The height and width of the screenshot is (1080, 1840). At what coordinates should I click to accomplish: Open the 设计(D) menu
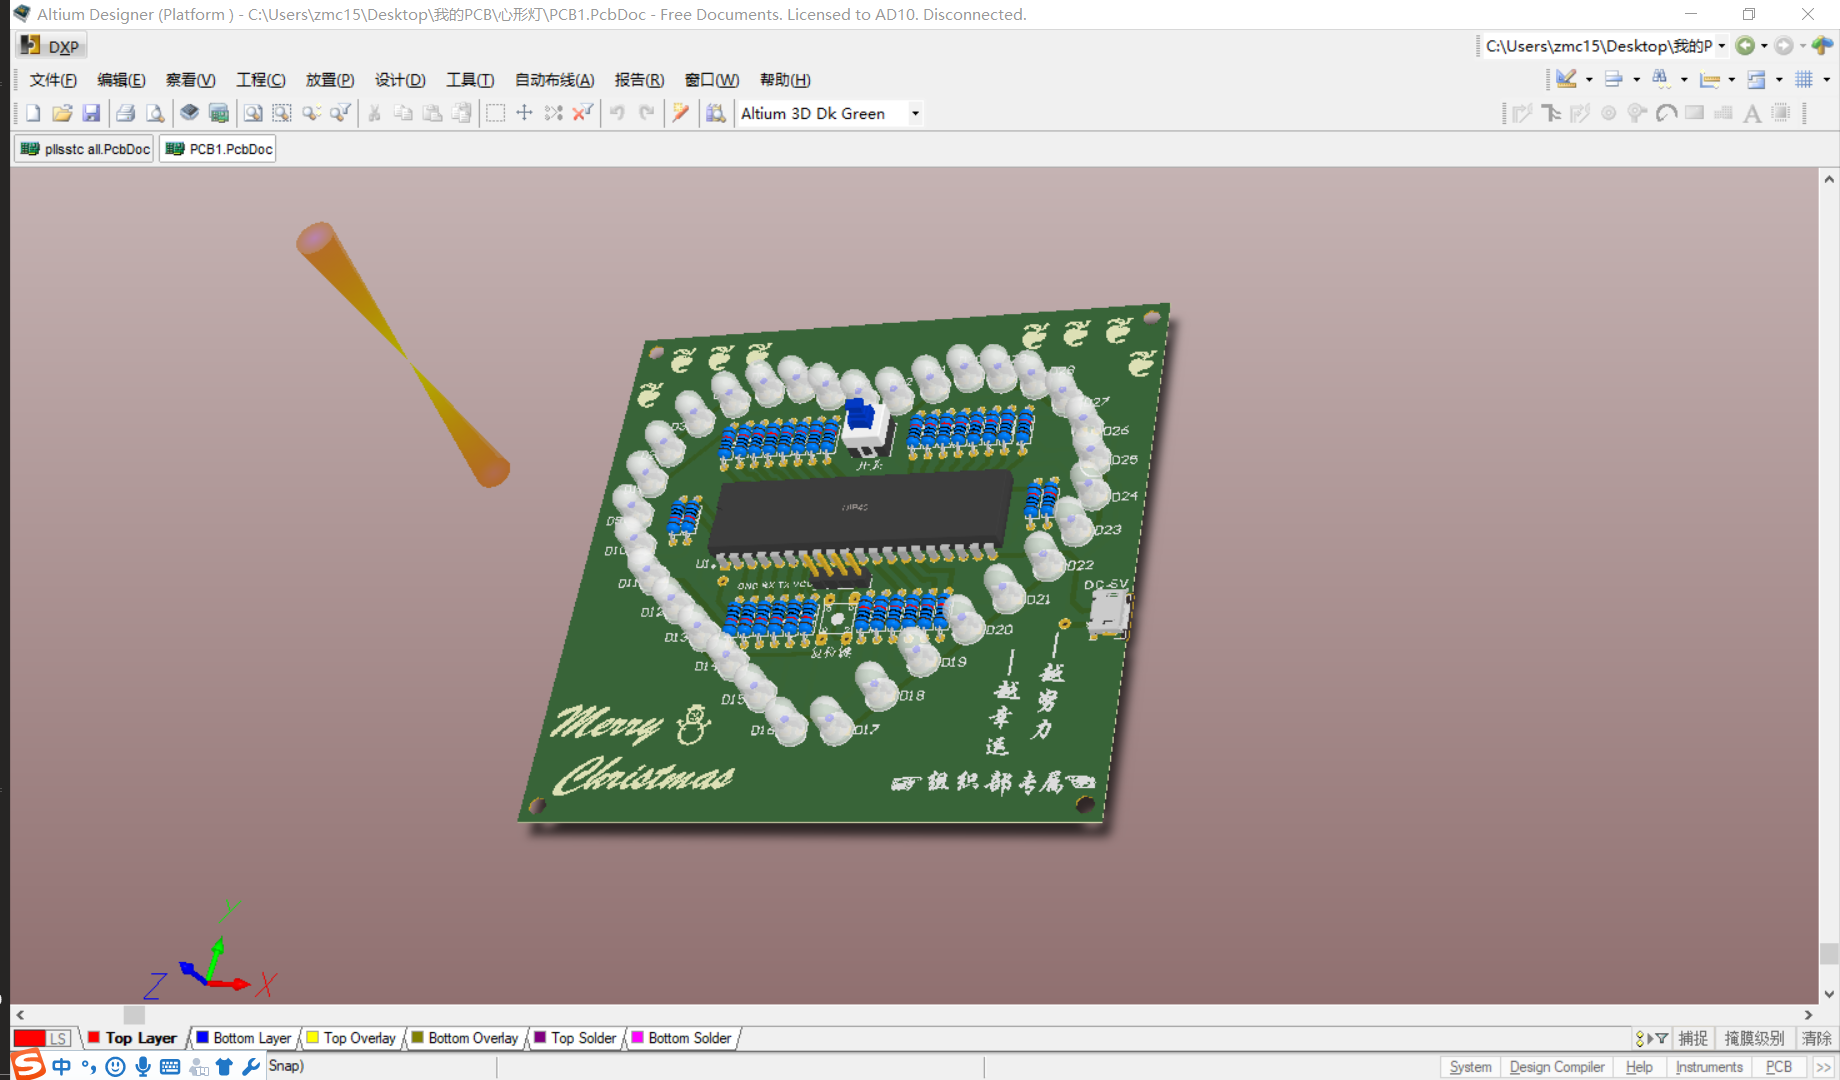pyautogui.click(x=400, y=80)
